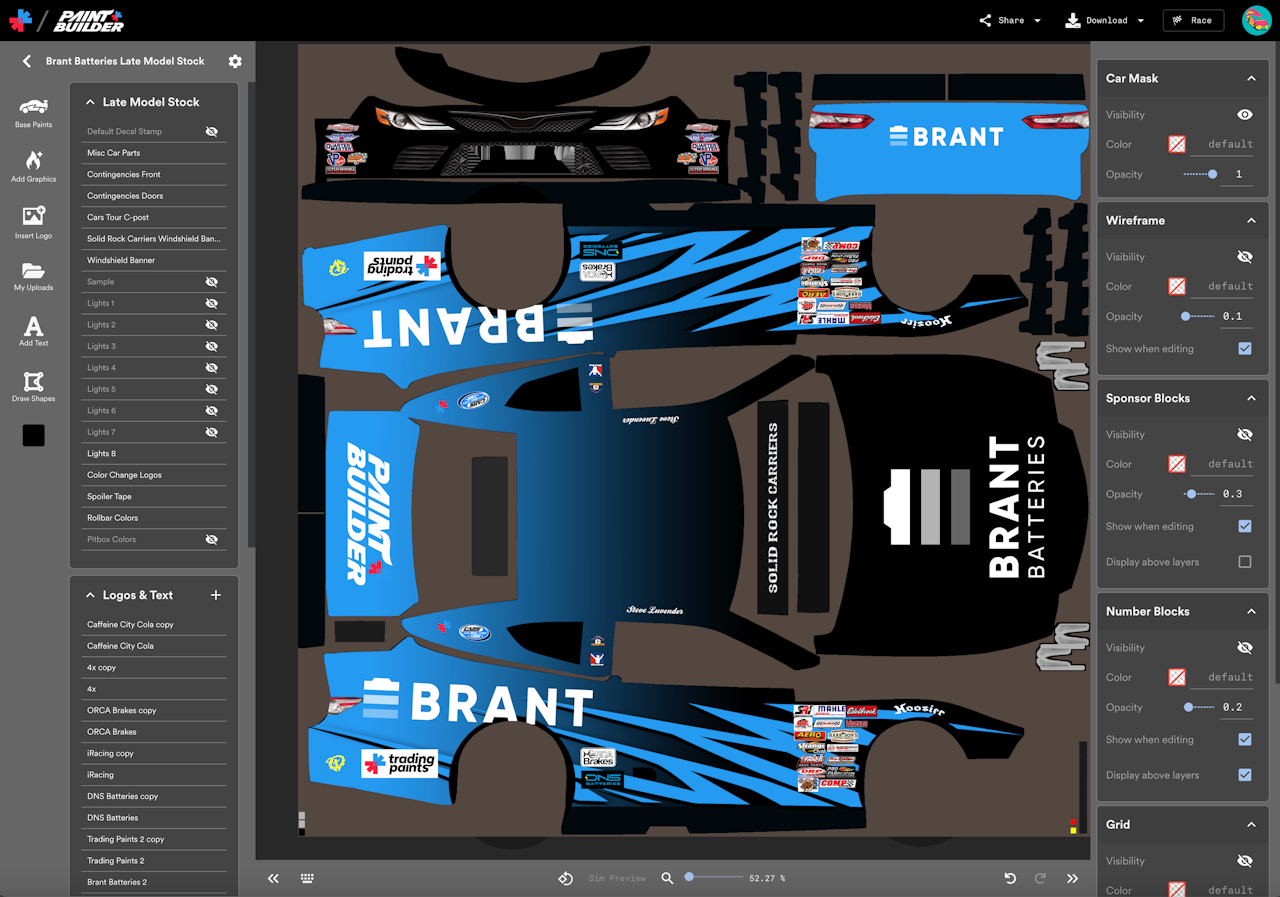
Task: Collapse the Number Blocks panel
Action: 1251,611
